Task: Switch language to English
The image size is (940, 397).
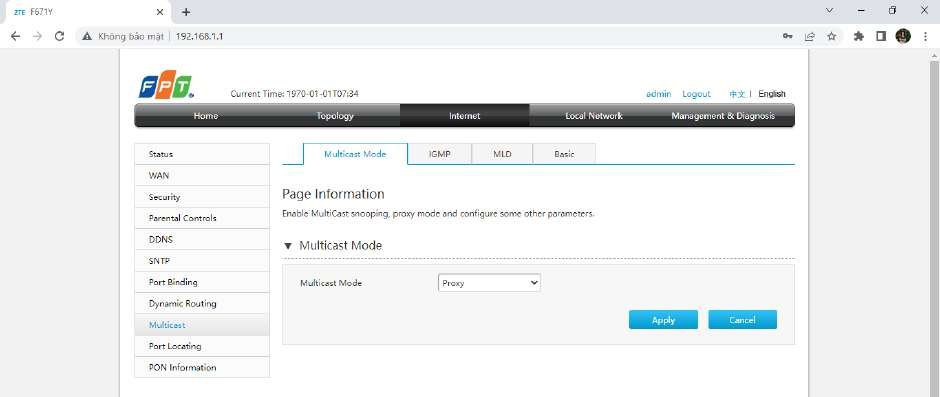Action: pos(772,94)
